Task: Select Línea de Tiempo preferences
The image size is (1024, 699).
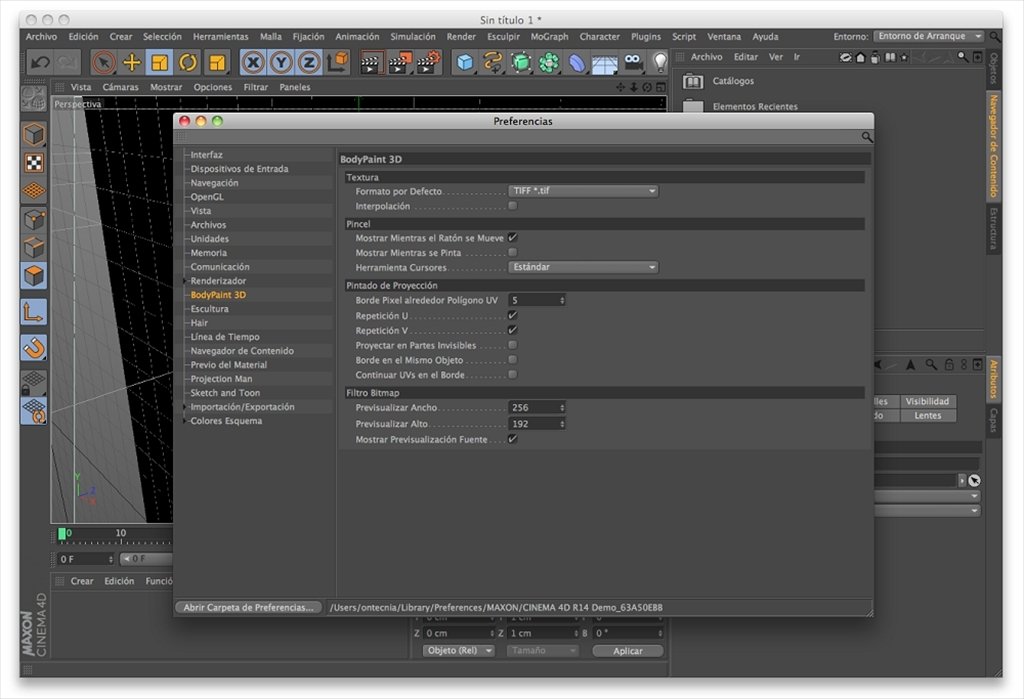Action: pos(225,336)
